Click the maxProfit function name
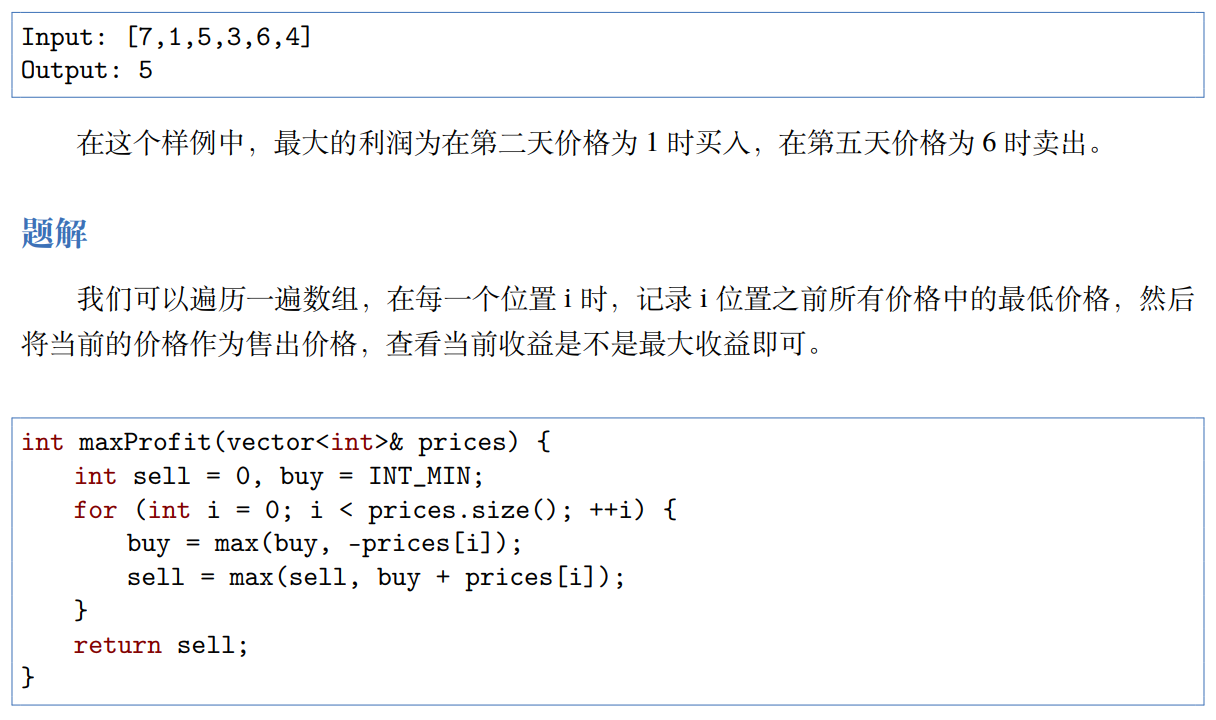 click(148, 442)
